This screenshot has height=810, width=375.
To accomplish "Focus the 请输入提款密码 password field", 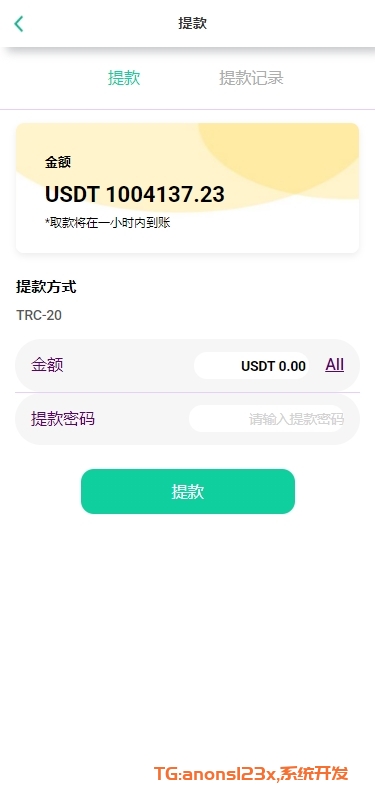I will [266, 419].
